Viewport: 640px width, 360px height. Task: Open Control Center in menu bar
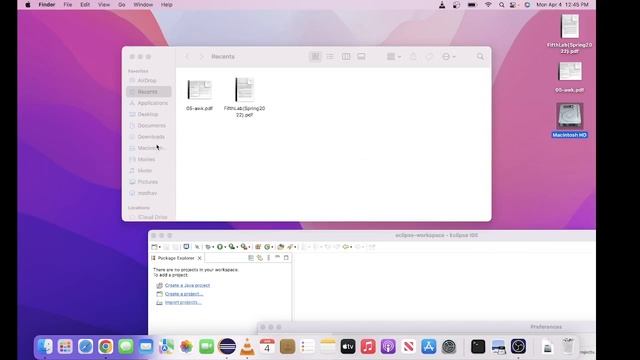(x=513, y=5)
